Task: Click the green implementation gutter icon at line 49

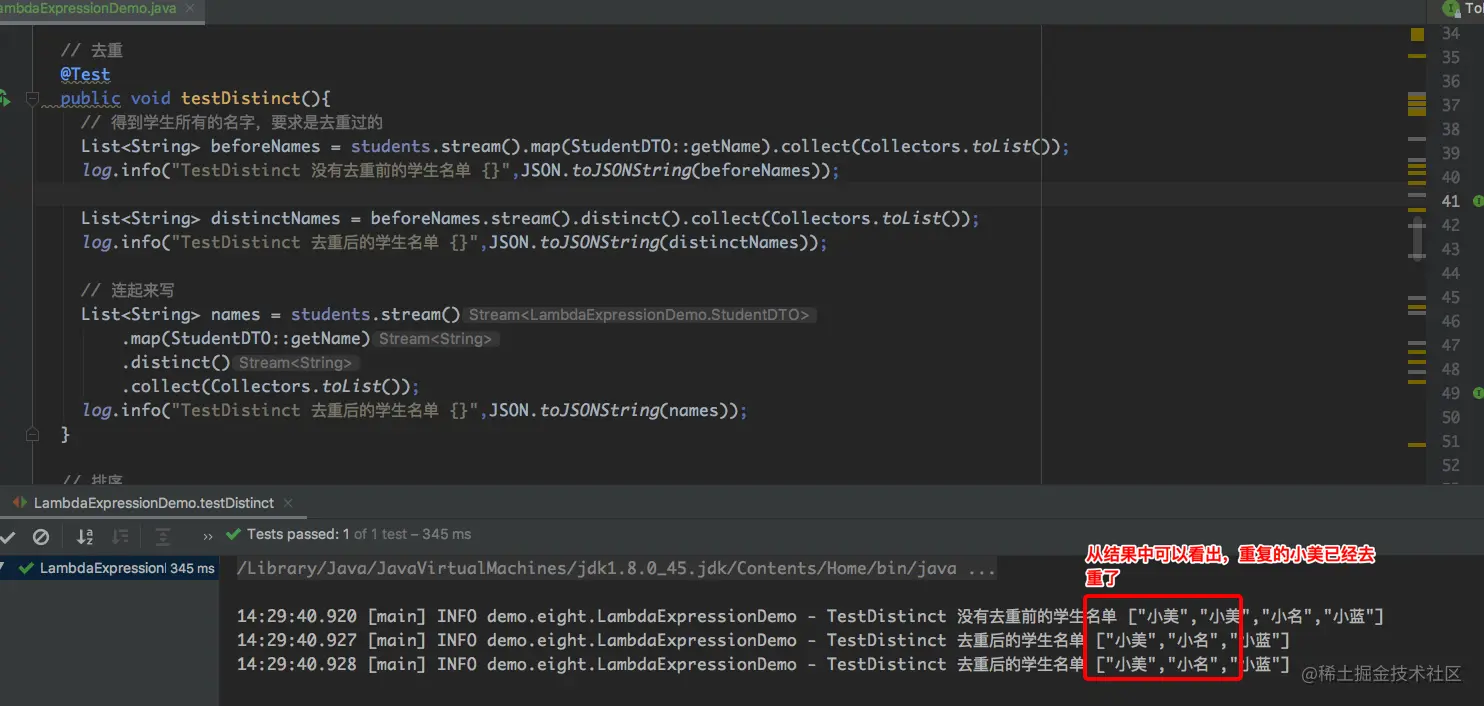Action: click(x=1479, y=393)
